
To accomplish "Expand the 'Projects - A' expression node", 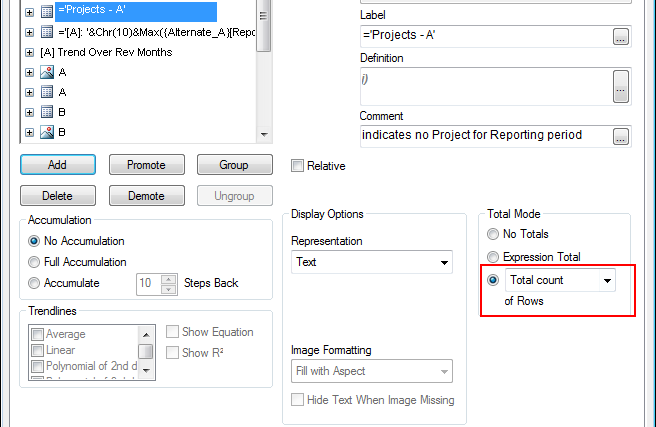I will coord(29,12).
